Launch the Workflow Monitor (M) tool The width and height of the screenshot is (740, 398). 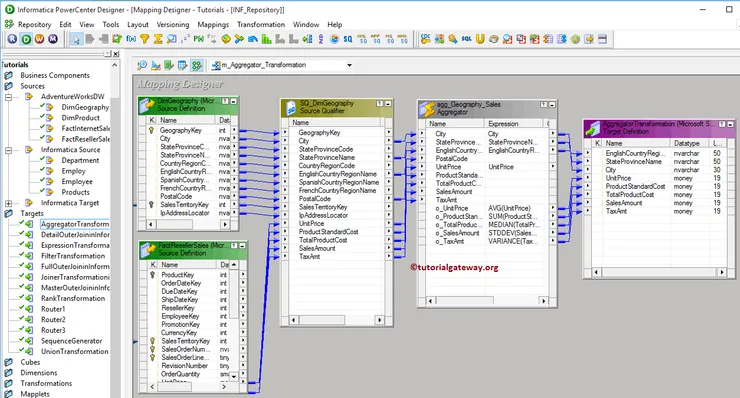[x=53, y=39]
